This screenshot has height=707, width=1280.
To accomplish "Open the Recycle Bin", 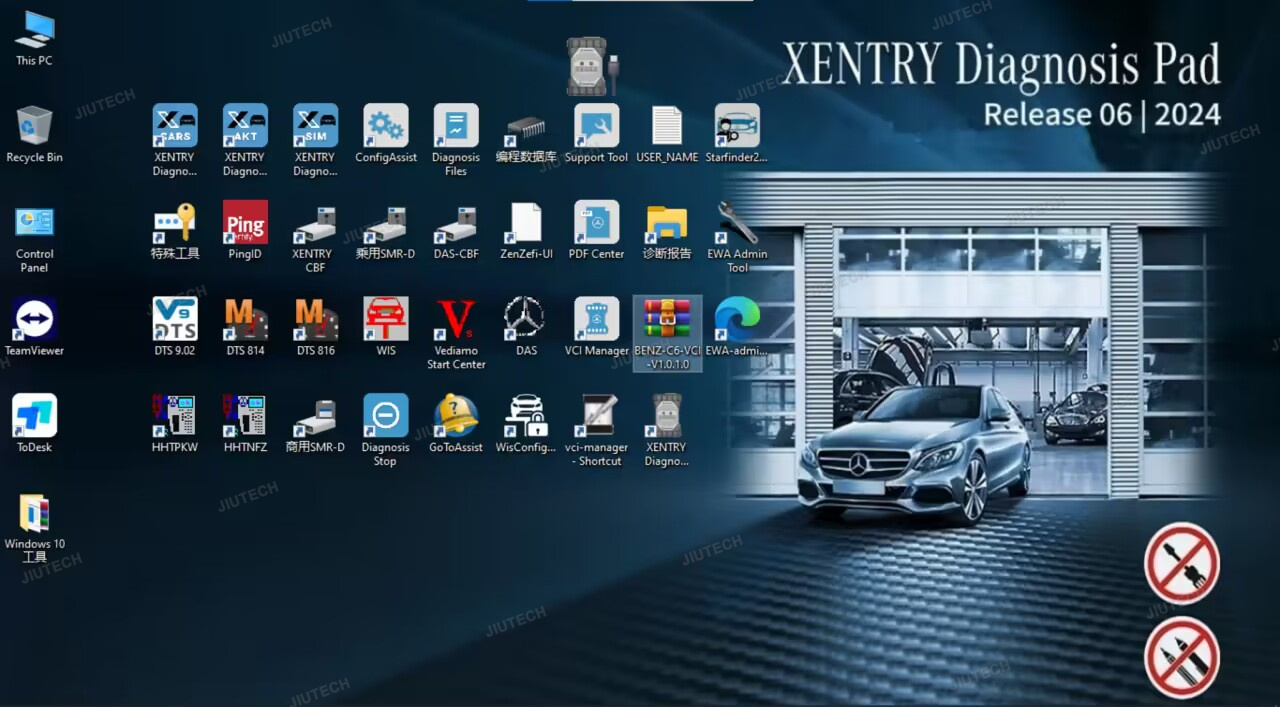I will coord(34,126).
